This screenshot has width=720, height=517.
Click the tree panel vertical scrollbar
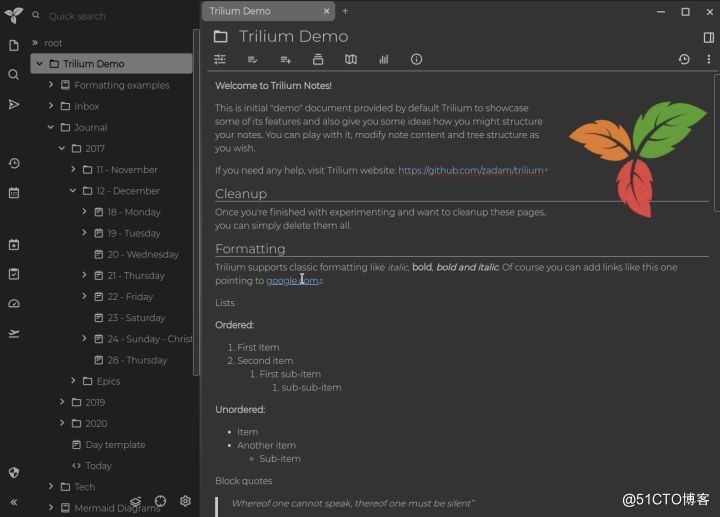[196, 202]
